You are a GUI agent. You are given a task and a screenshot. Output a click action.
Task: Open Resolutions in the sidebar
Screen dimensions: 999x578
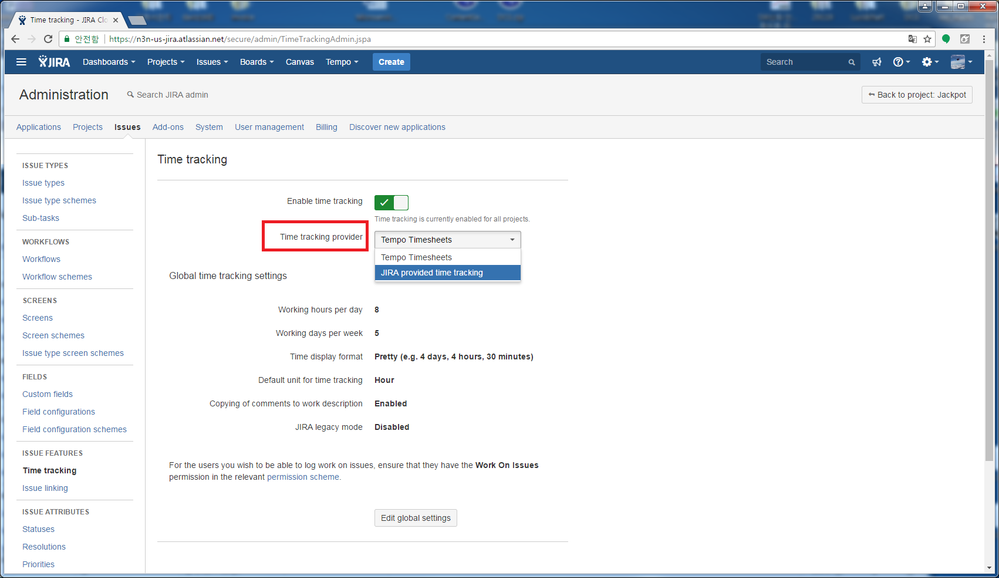coord(44,547)
